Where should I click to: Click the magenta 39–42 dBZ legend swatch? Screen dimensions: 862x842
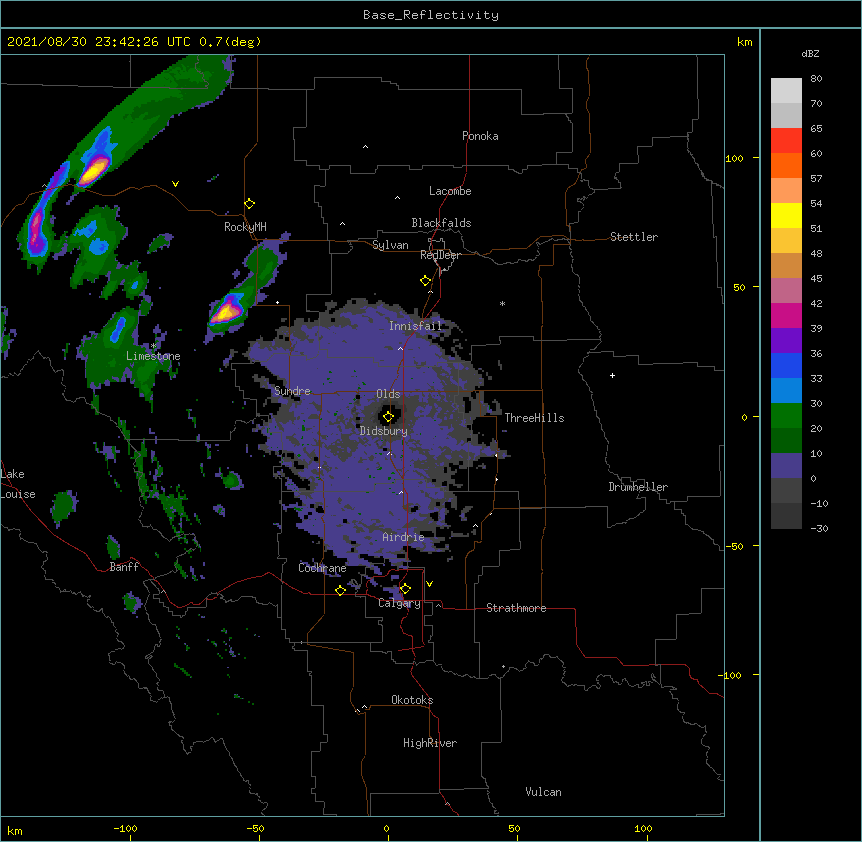coord(786,315)
